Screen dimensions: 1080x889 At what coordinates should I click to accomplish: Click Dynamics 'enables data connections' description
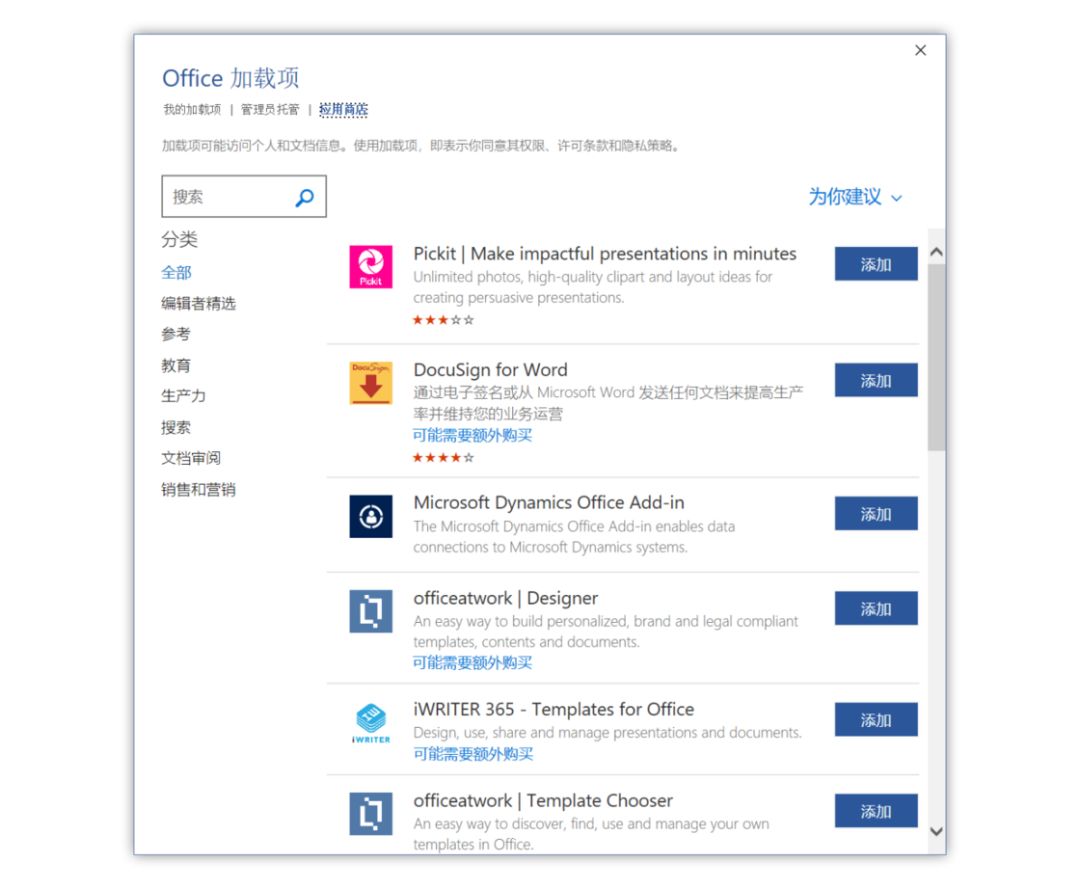pyautogui.click(x=574, y=536)
